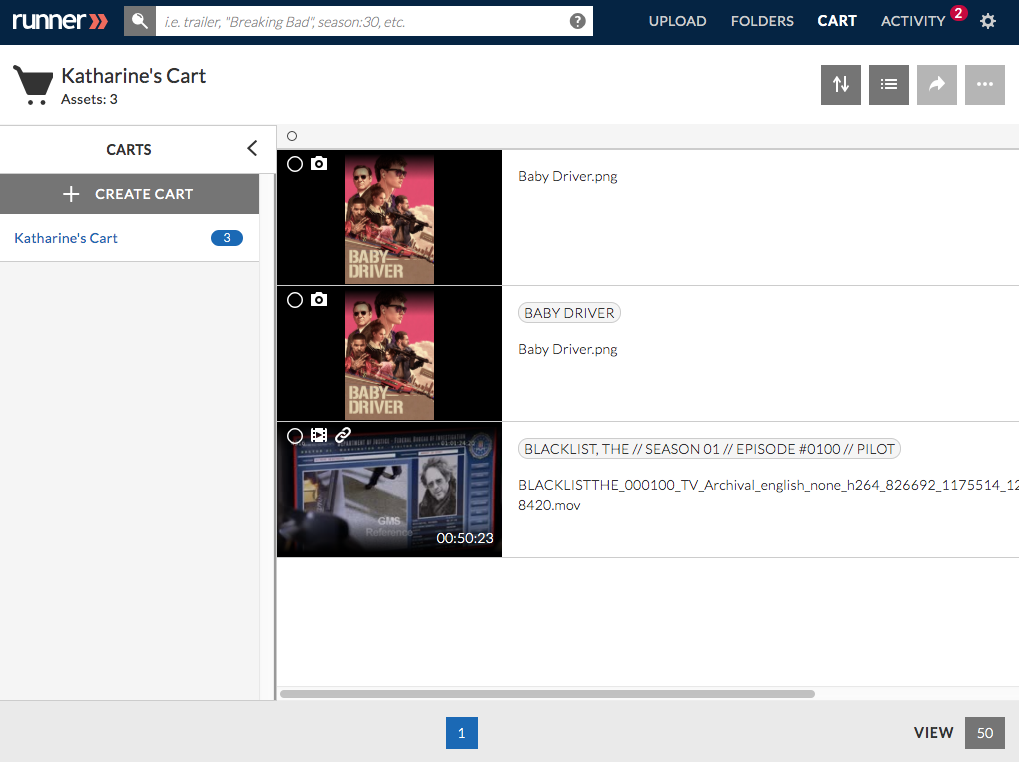Click the 3 count badge in sidebar
This screenshot has width=1019, height=762.
pyautogui.click(x=227, y=238)
